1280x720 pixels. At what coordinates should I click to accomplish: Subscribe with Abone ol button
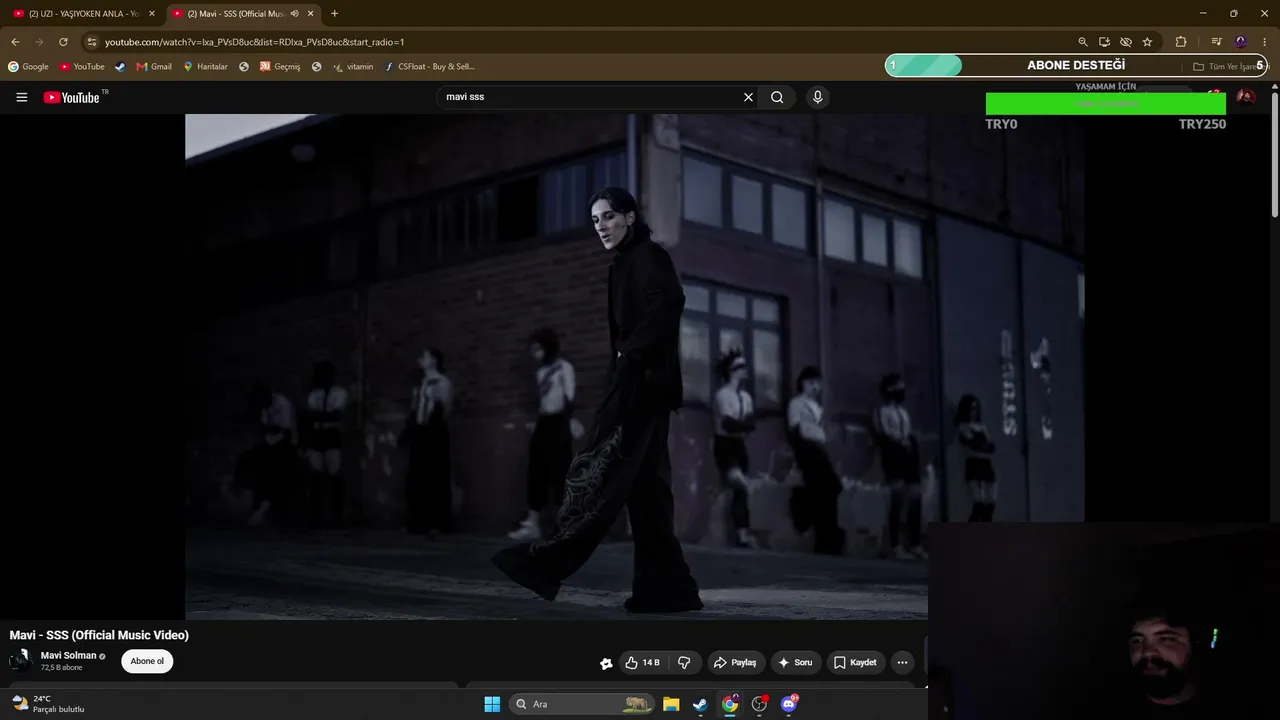tap(147, 661)
